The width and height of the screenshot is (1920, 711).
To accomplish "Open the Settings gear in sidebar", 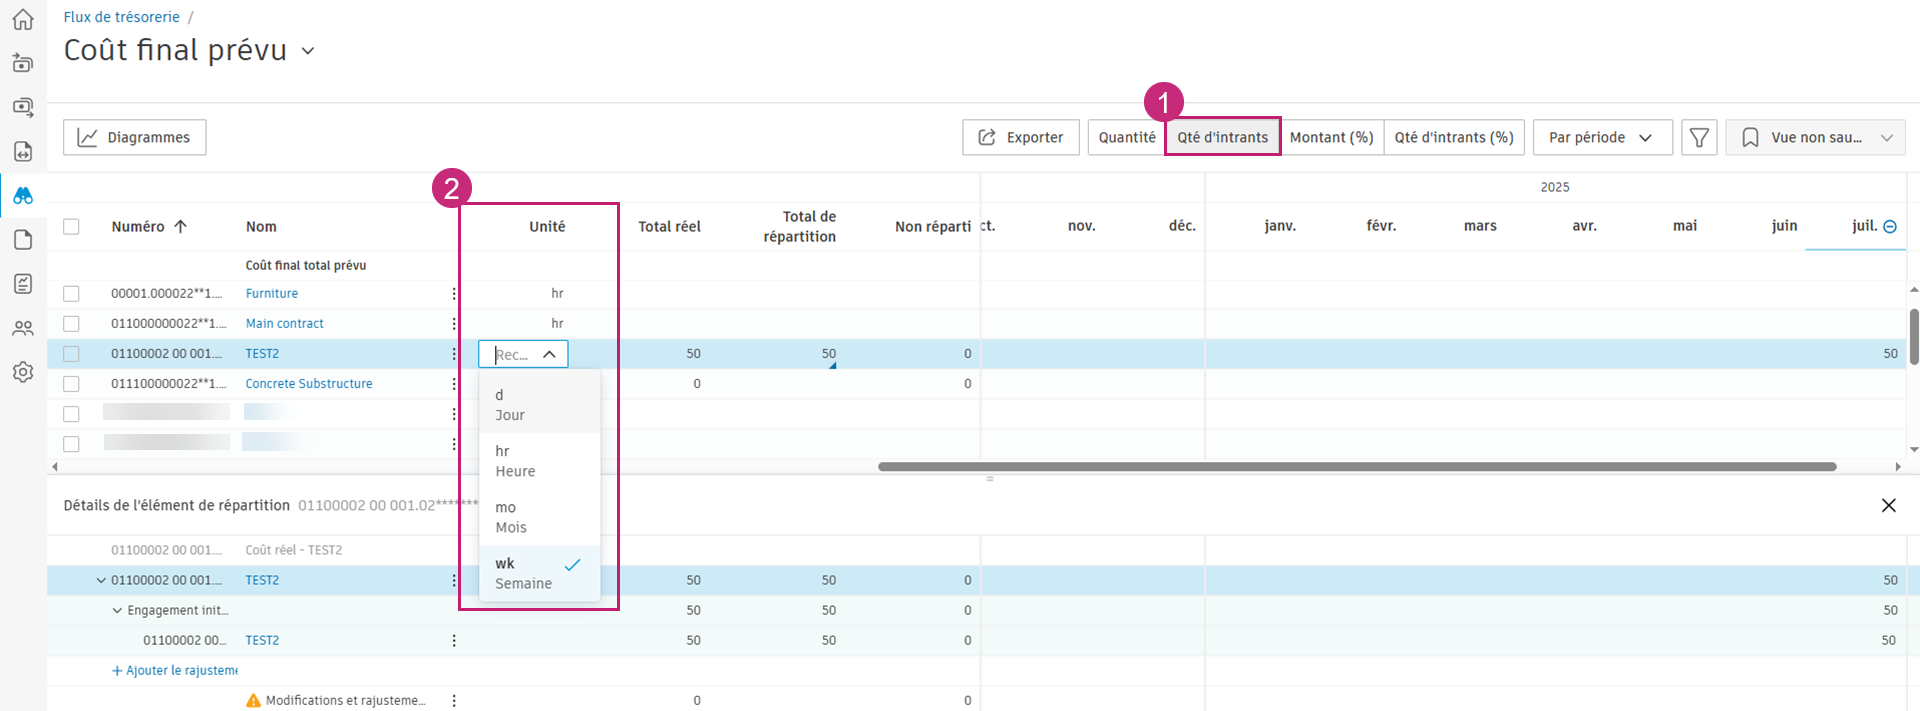I will (23, 372).
